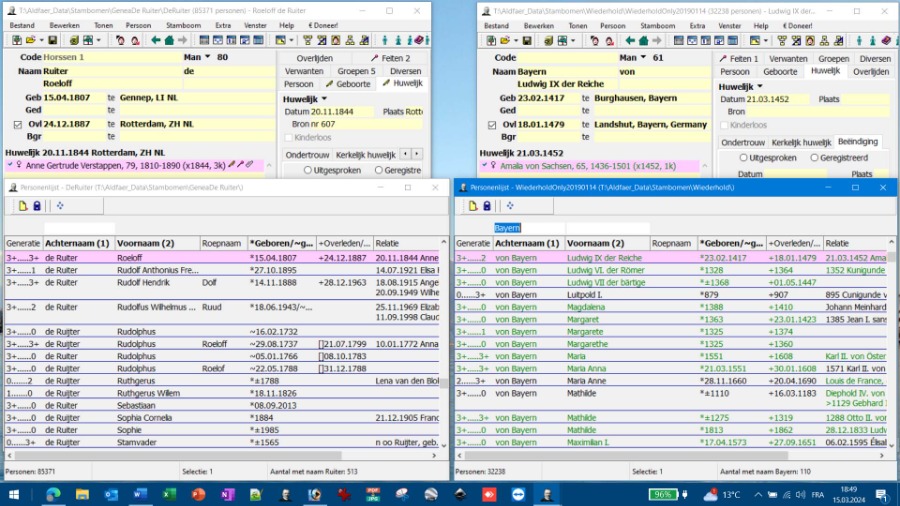Click horizontal scrollbar of left Personenlijst
This screenshot has width=900, height=506.
pyautogui.click(x=200, y=456)
